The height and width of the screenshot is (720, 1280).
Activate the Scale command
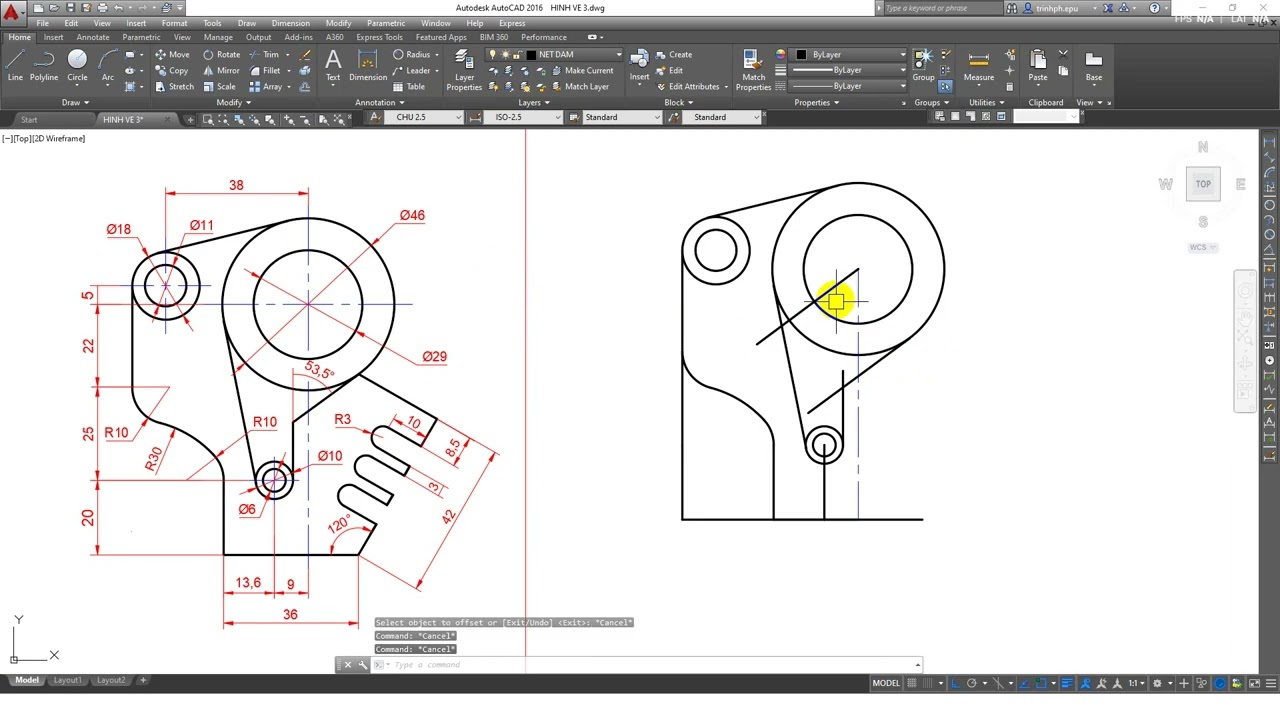(219, 87)
